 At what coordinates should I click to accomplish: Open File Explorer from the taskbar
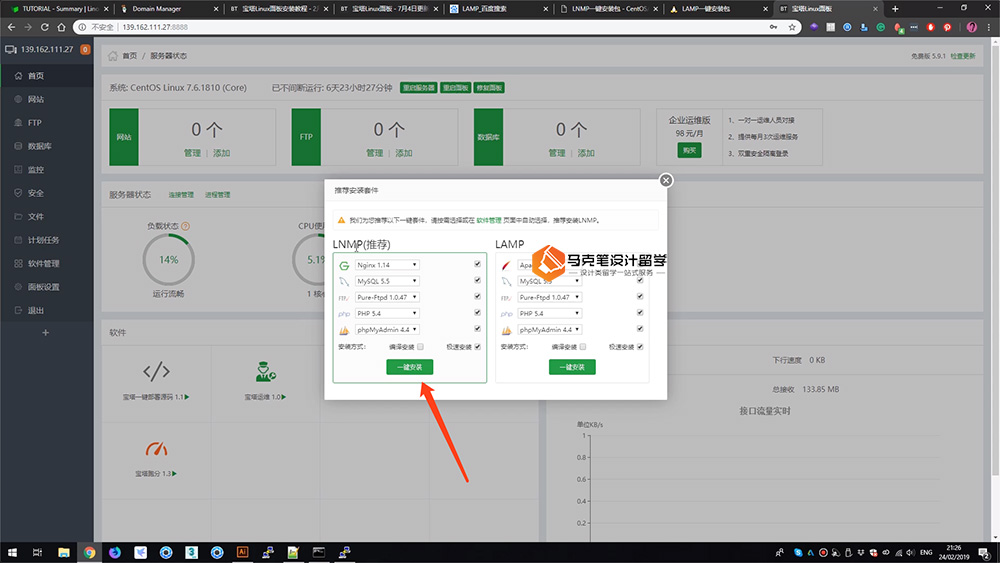[64, 553]
